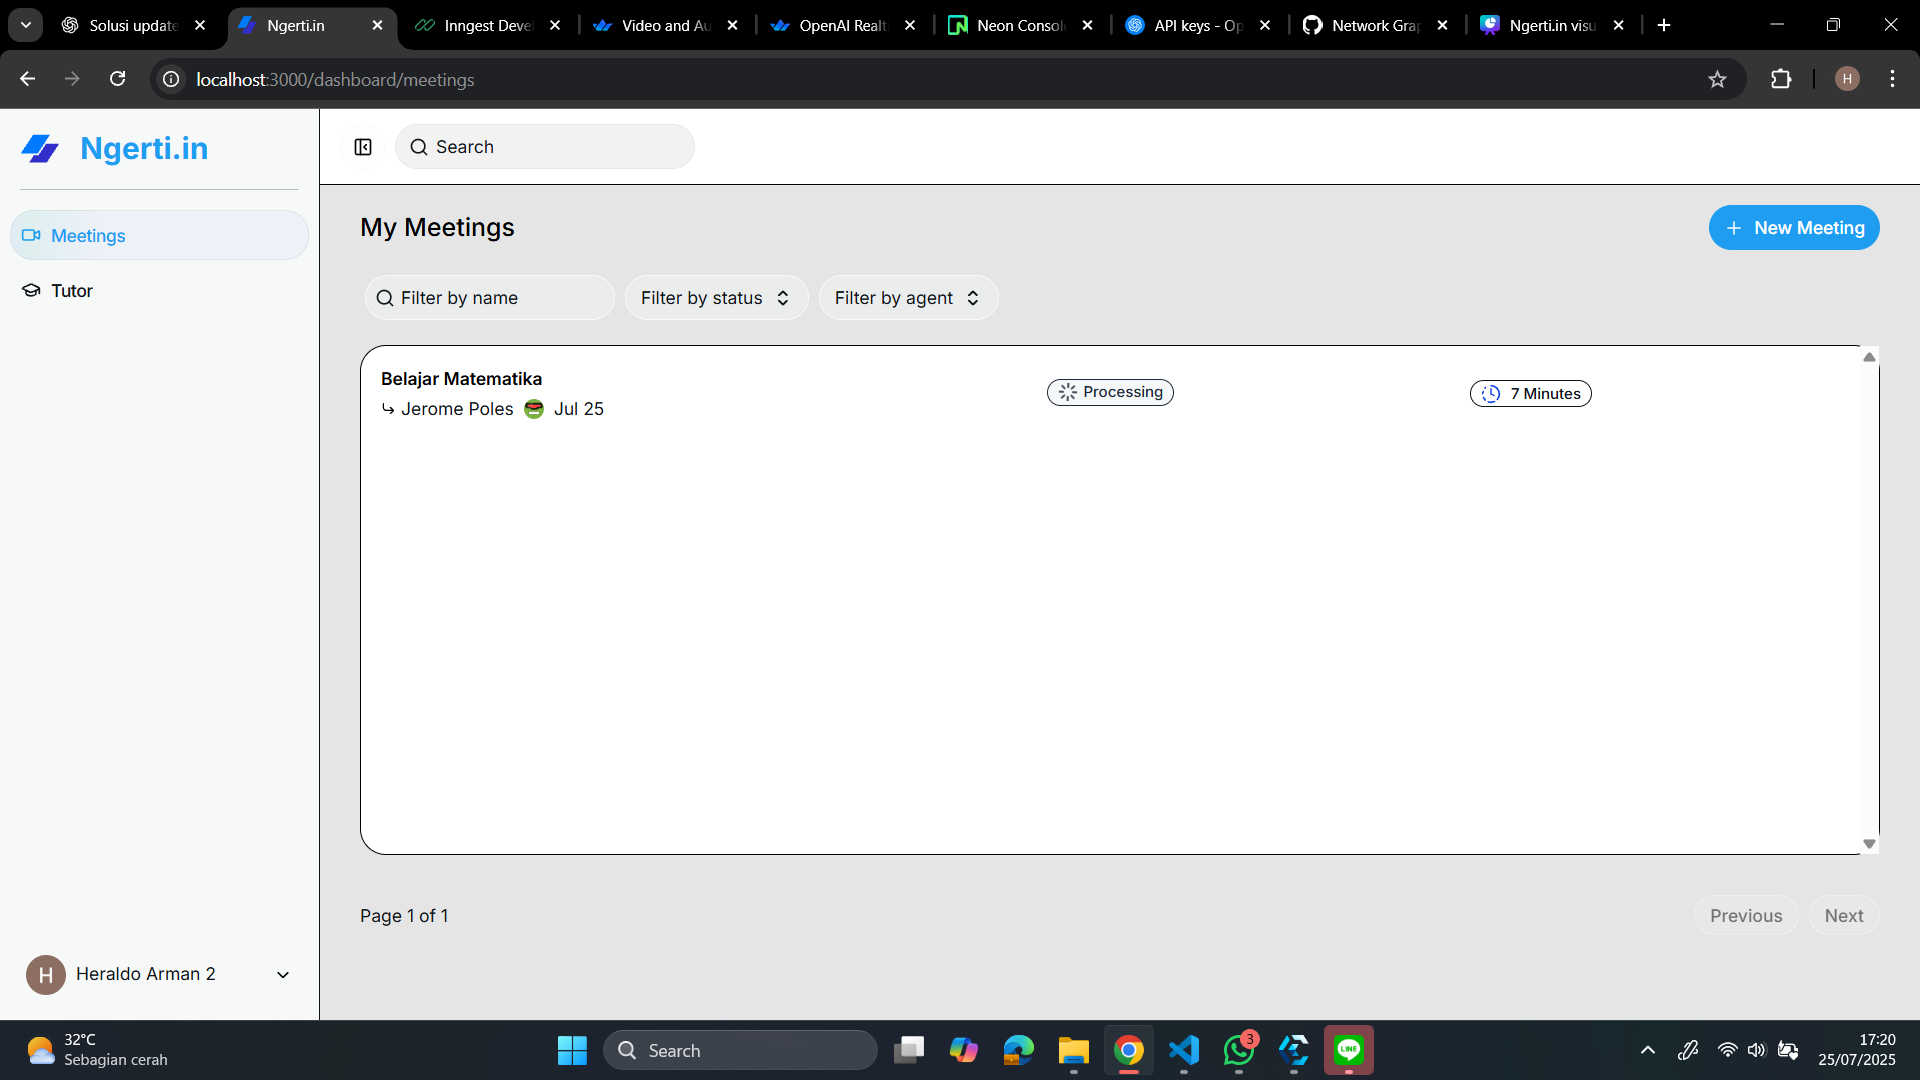Image resolution: width=1920 pixels, height=1080 pixels.
Task: Click the Filter by name field
Action: click(490, 298)
